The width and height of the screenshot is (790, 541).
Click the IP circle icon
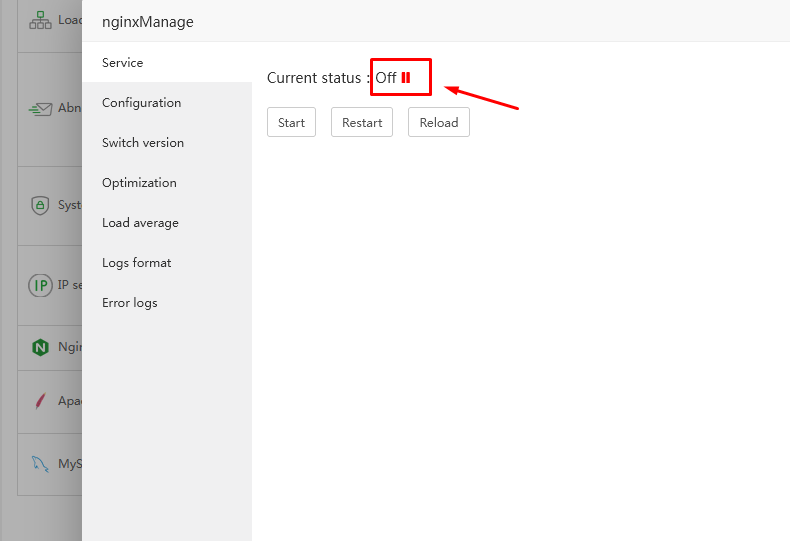[x=40, y=285]
